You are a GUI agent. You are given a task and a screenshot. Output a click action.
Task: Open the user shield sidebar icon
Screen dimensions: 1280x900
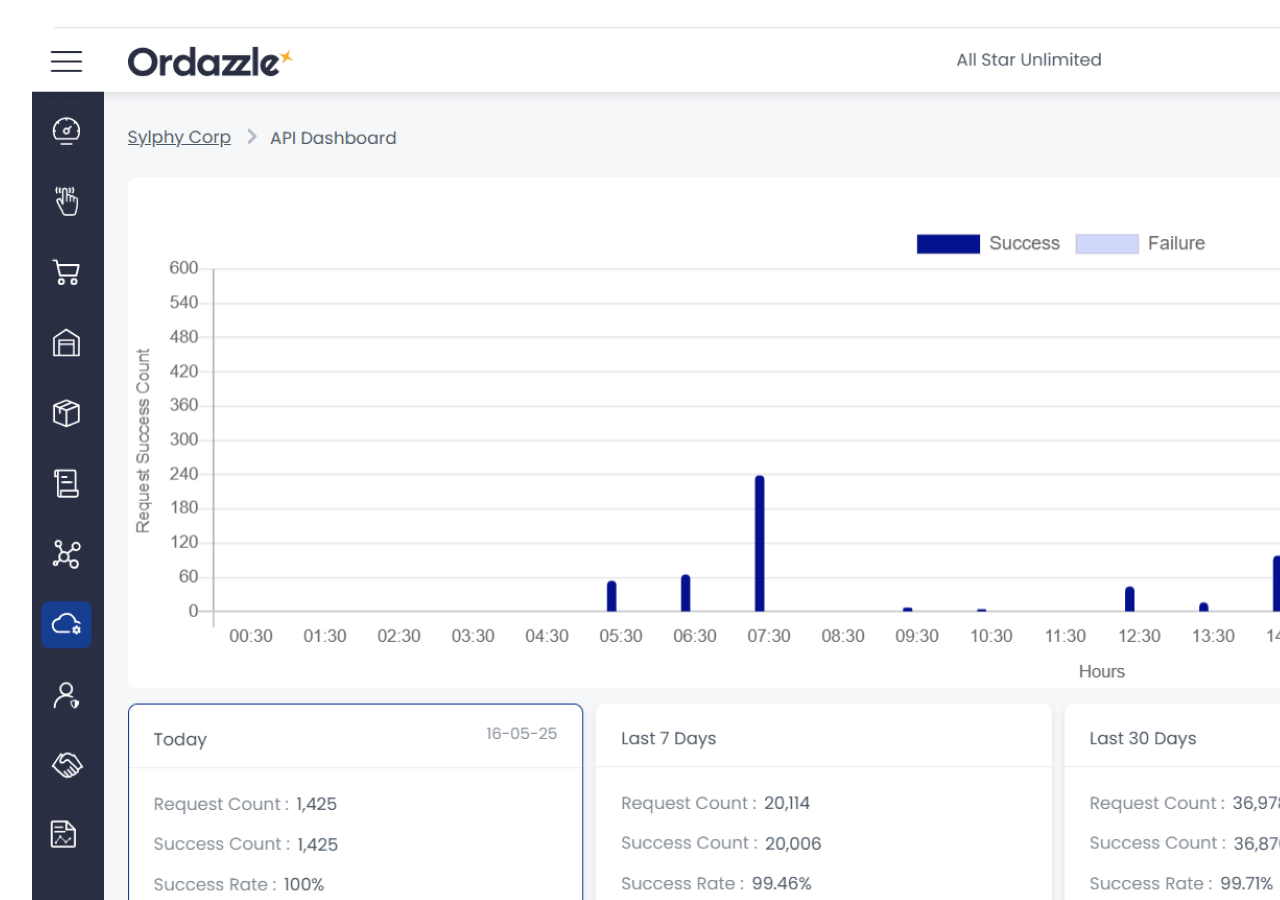click(67, 695)
